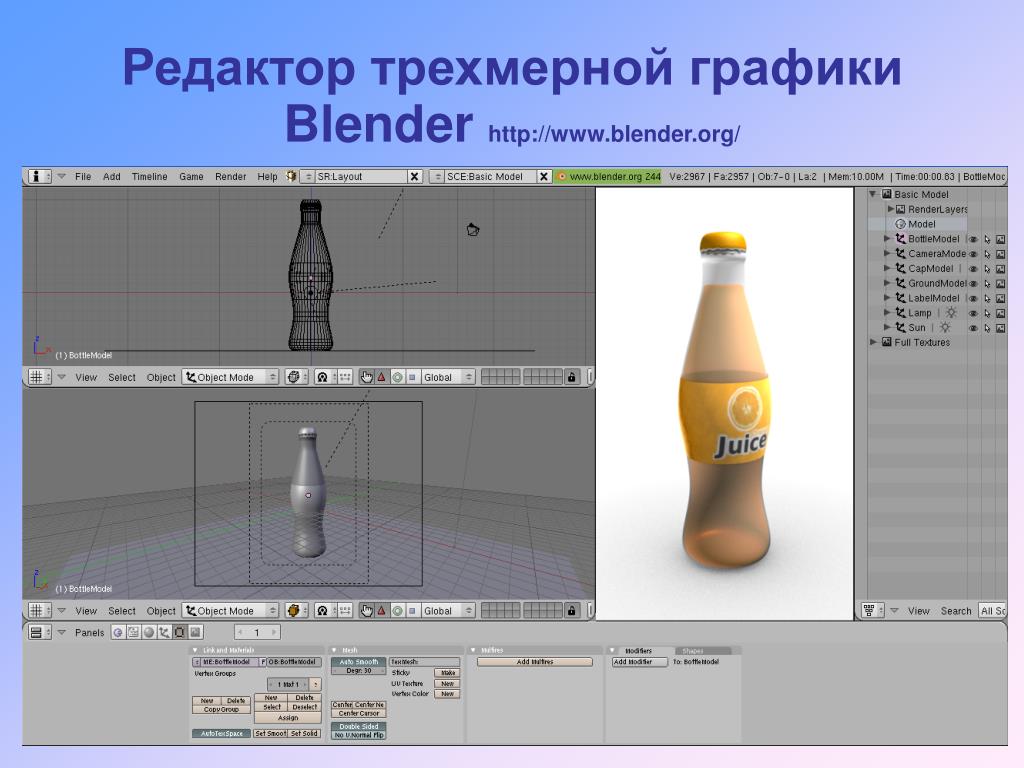
Task: Open the File menu
Action: pos(83,176)
